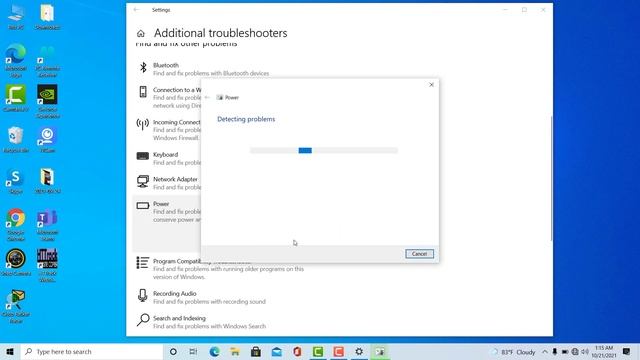The width and height of the screenshot is (640, 360).
Task: Open File Explorer from the taskbar
Action: pos(235,351)
